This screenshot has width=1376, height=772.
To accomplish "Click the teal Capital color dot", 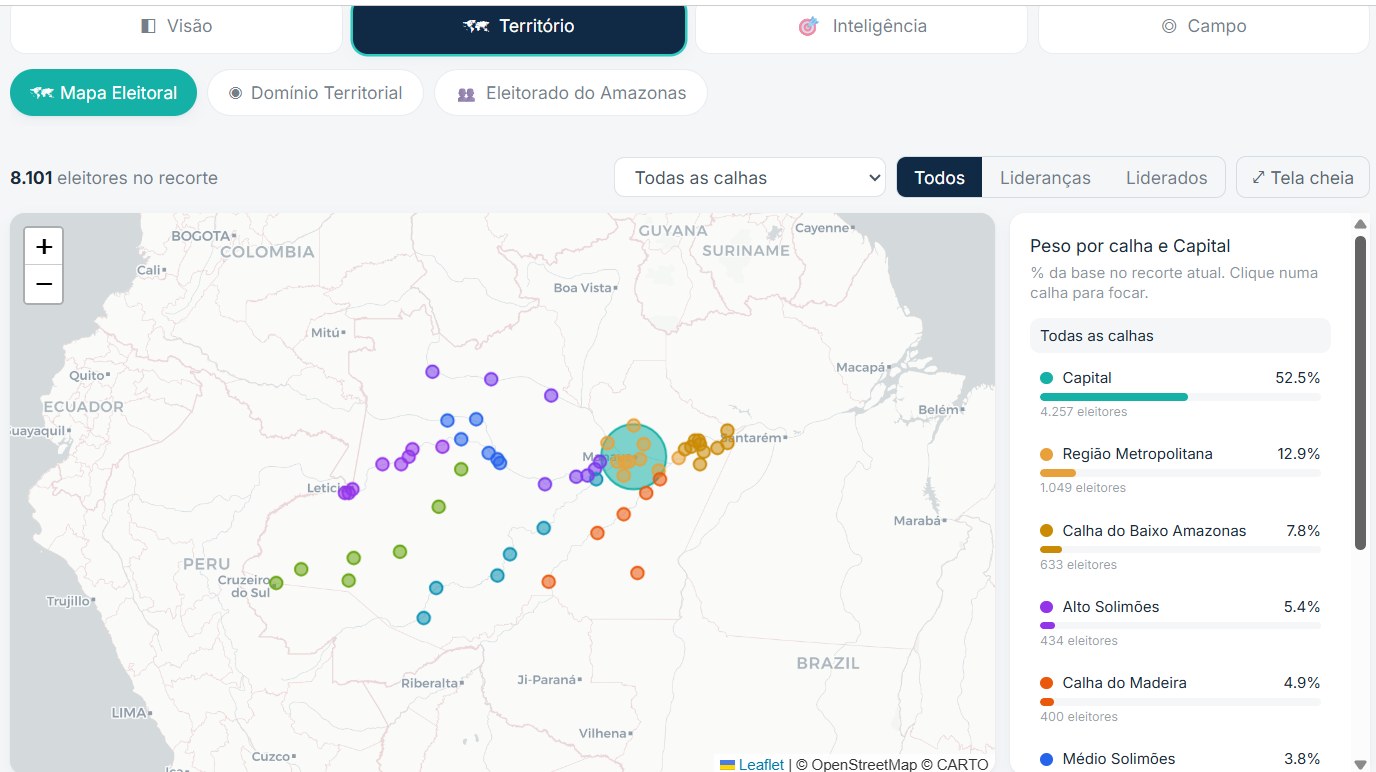I will [1047, 378].
